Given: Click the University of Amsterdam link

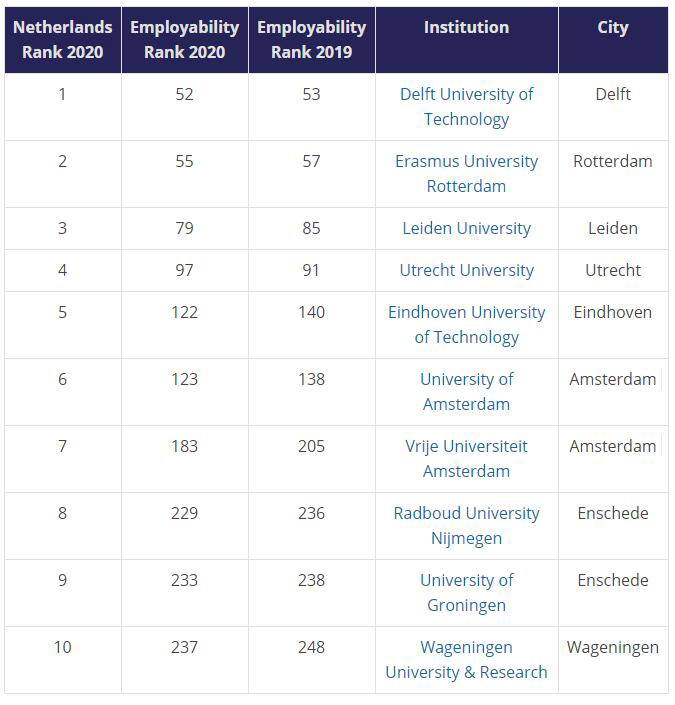Looking at the screenshot, I should coord(466,391).
